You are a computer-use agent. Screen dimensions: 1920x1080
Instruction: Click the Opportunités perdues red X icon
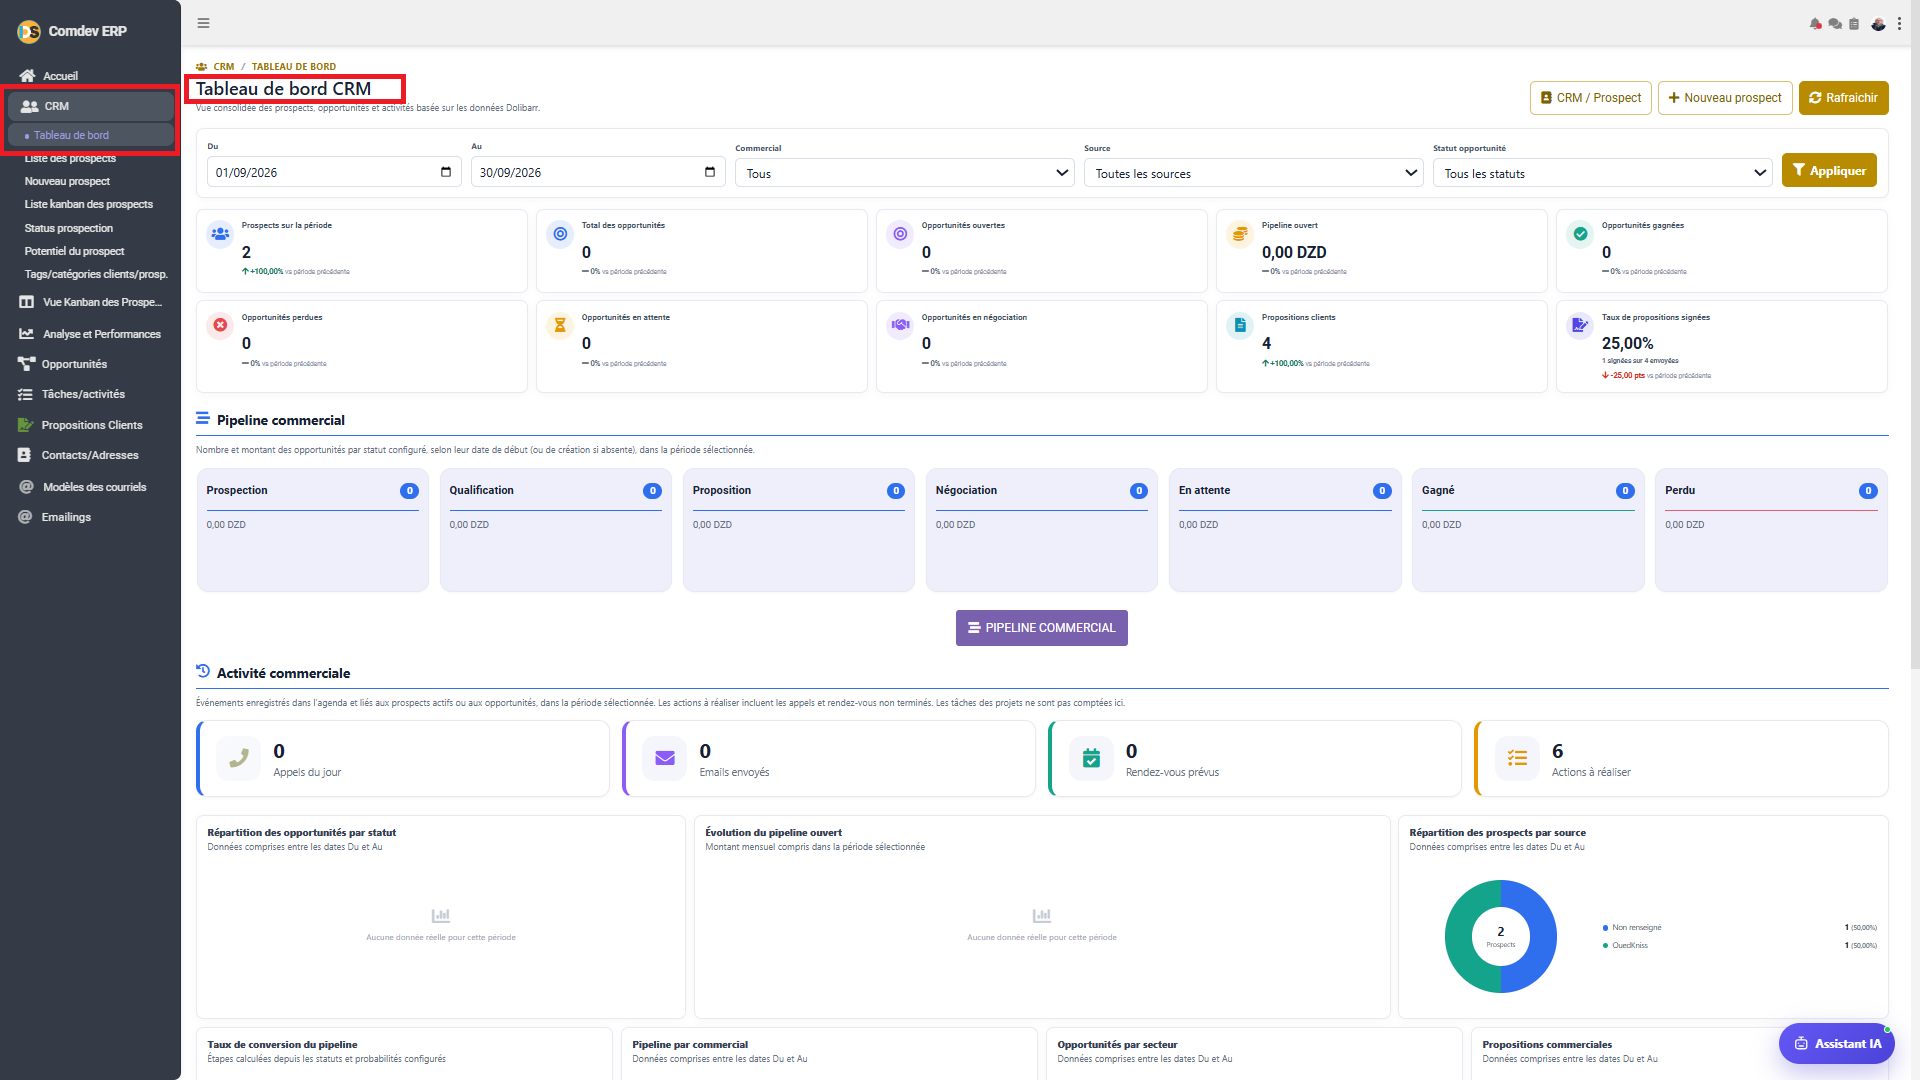[220, 325]
